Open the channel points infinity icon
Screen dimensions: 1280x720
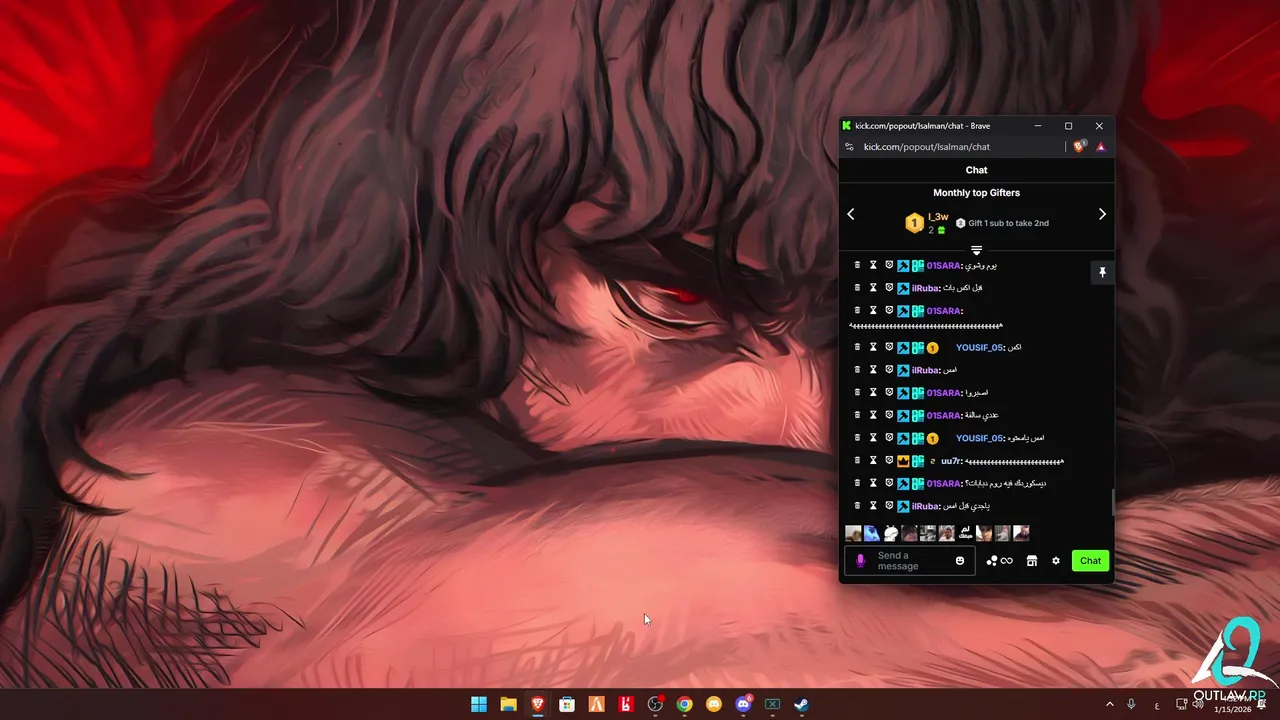click(1007, 561)
